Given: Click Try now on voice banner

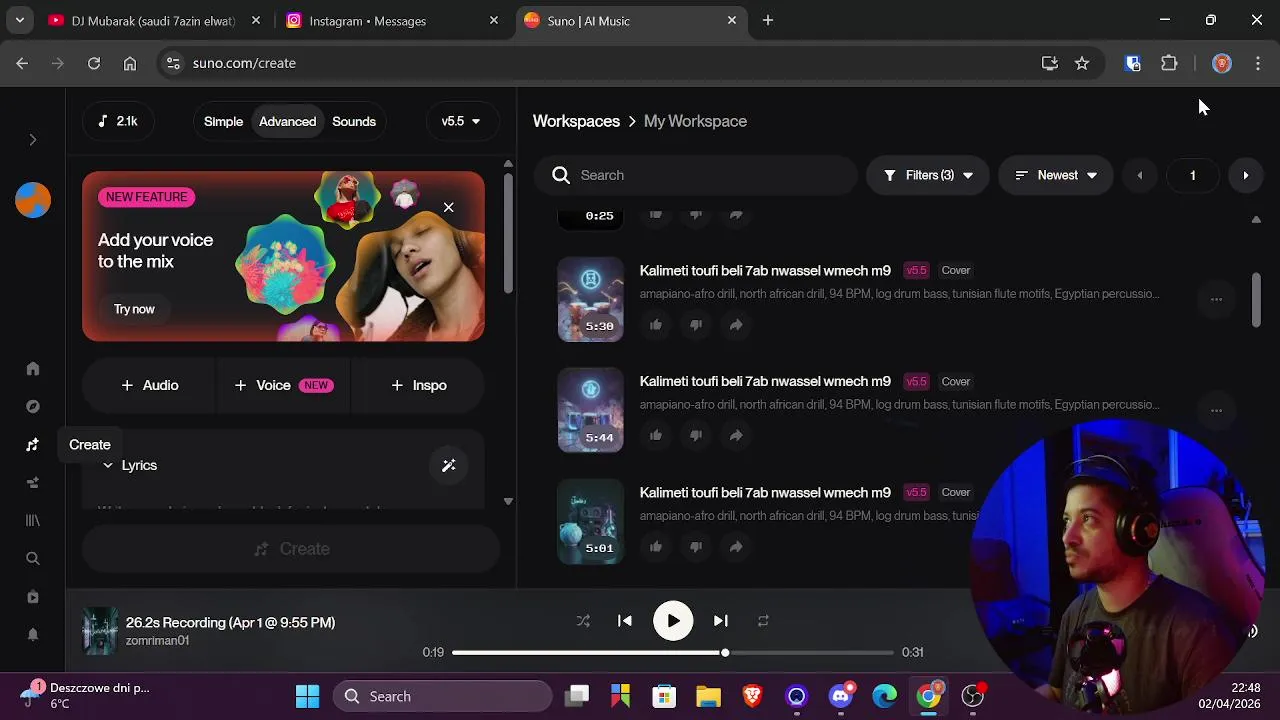Looking at the screenshot, I should coord(134,309).
